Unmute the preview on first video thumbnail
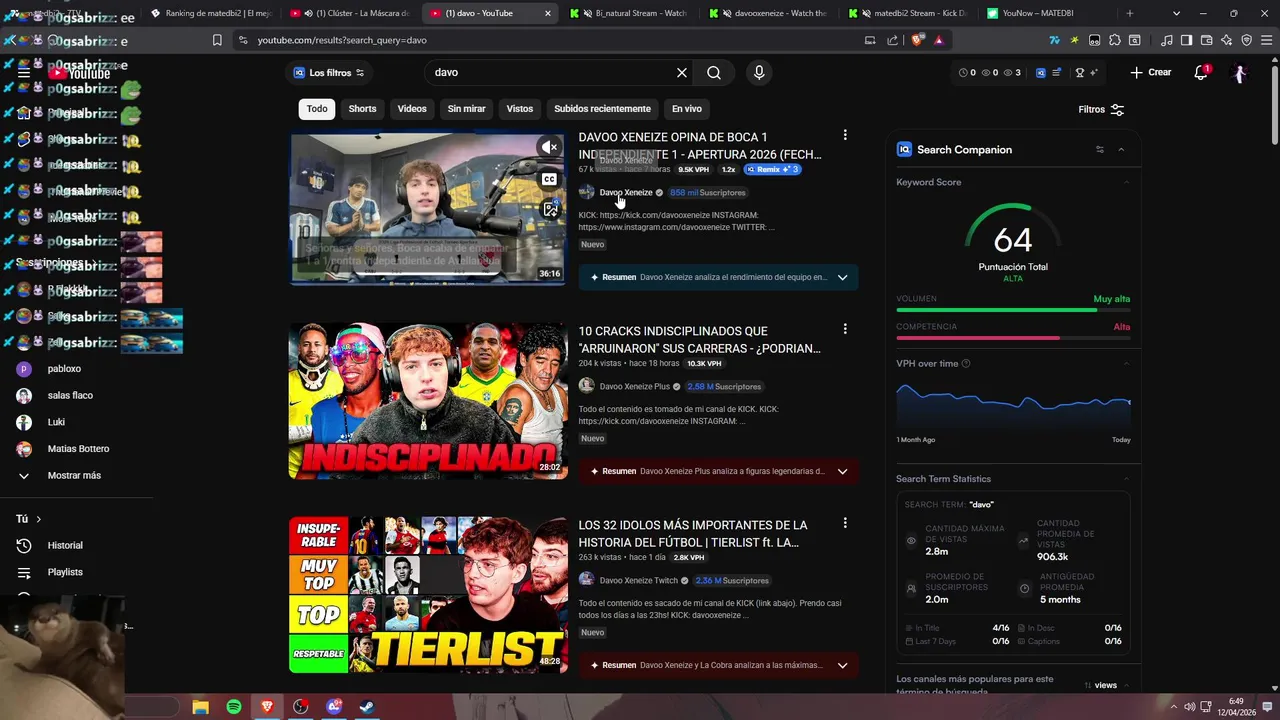Image resolution: width=1280 pixels, height=720 pixels. (x=549, y=148)
